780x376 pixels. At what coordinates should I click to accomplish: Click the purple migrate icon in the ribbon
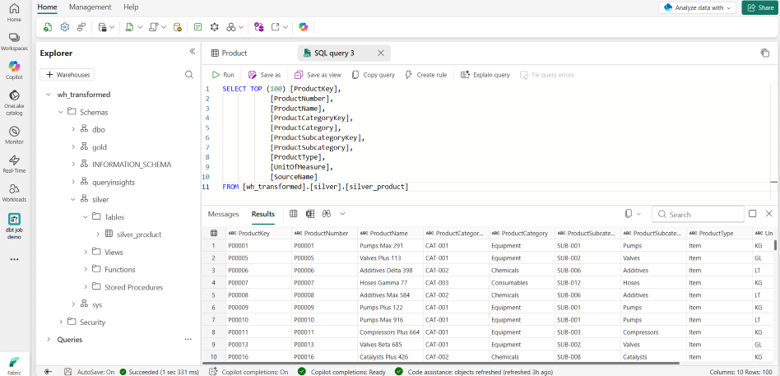pyautogui.click(x=259, y=27)
